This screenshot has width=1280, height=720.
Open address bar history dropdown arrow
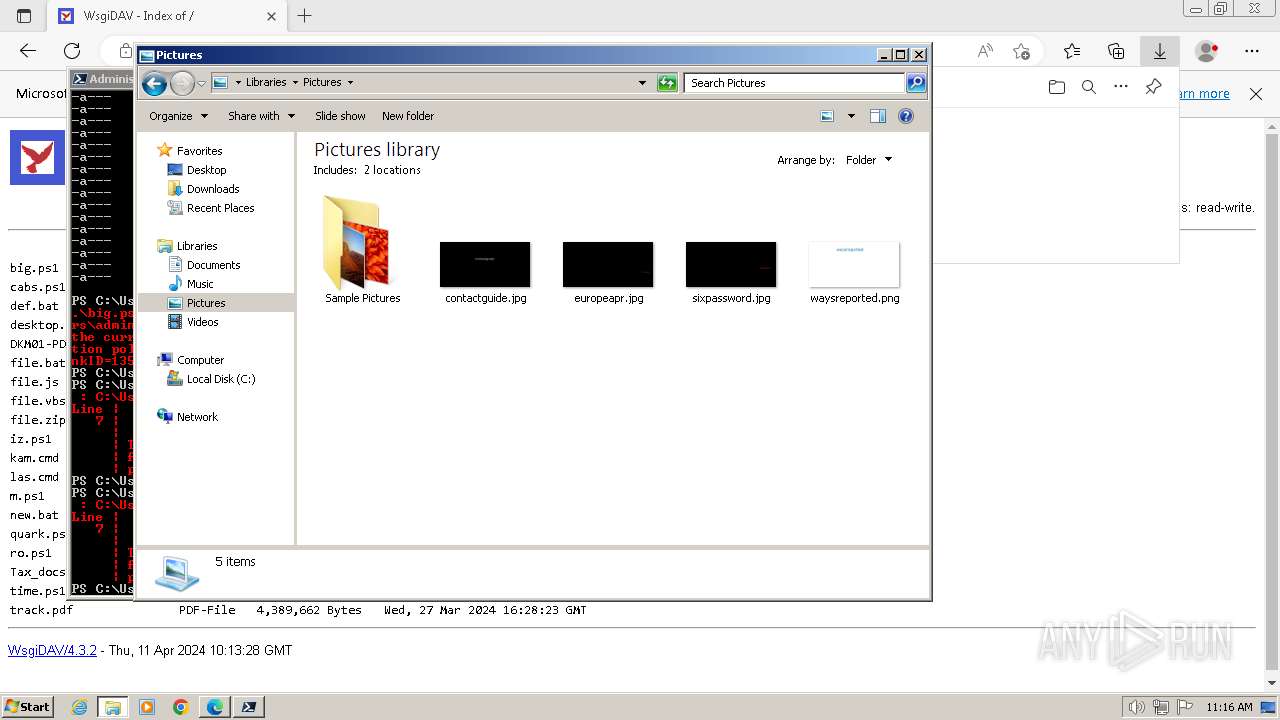642,83
